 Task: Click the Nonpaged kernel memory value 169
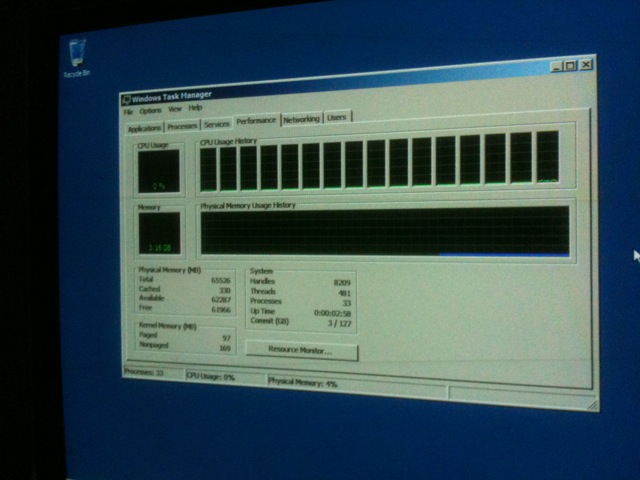[225, 348]
